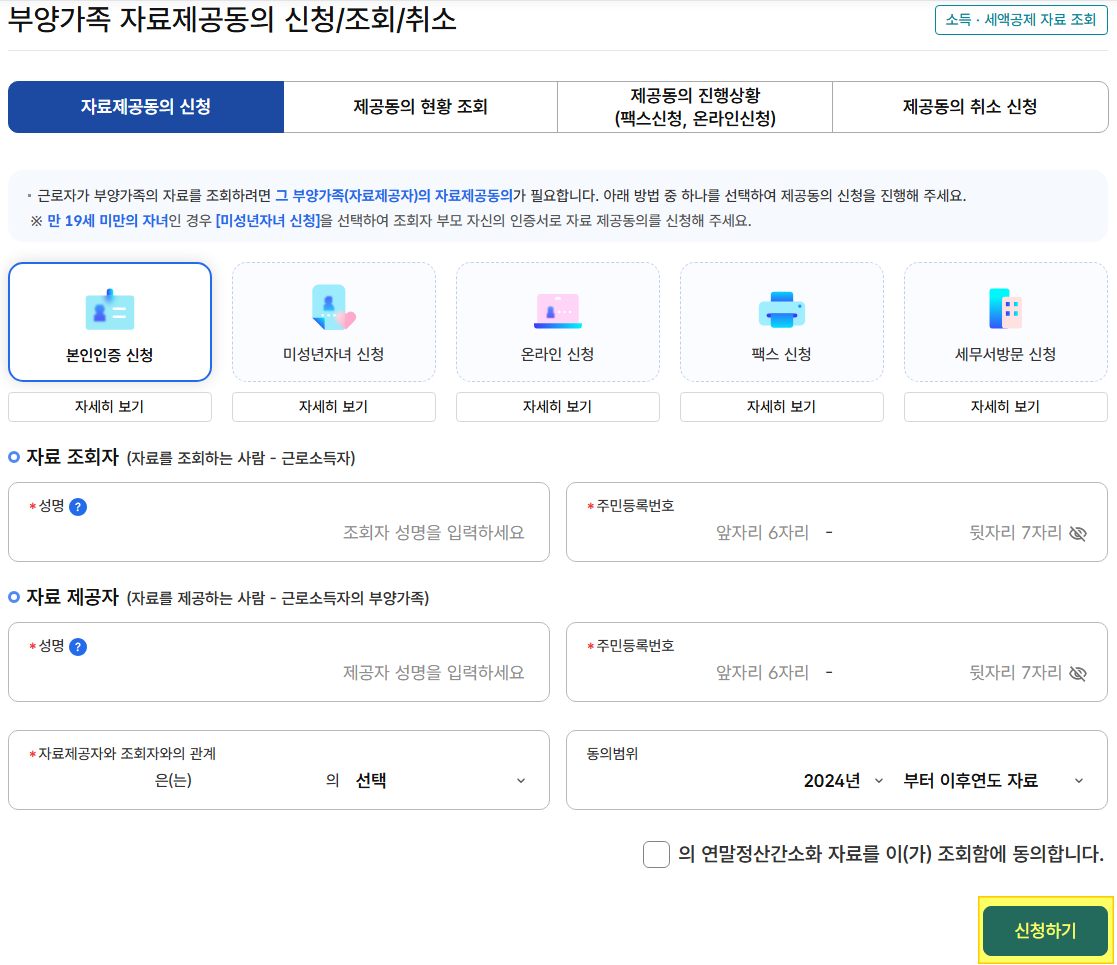The width and height of the screenshot is (1117, 965).
Task: Click 자세히 보기 under 미성년자녀 신청
Action: (333, 407)
